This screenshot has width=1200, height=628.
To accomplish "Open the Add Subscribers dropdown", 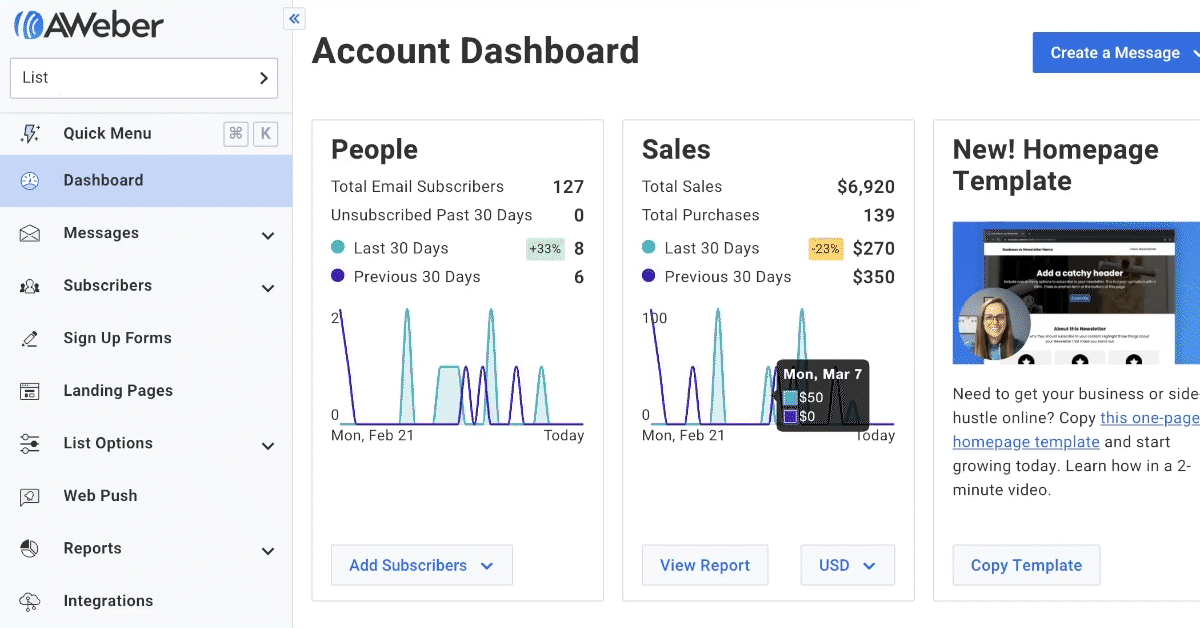I will pos(421,565).
